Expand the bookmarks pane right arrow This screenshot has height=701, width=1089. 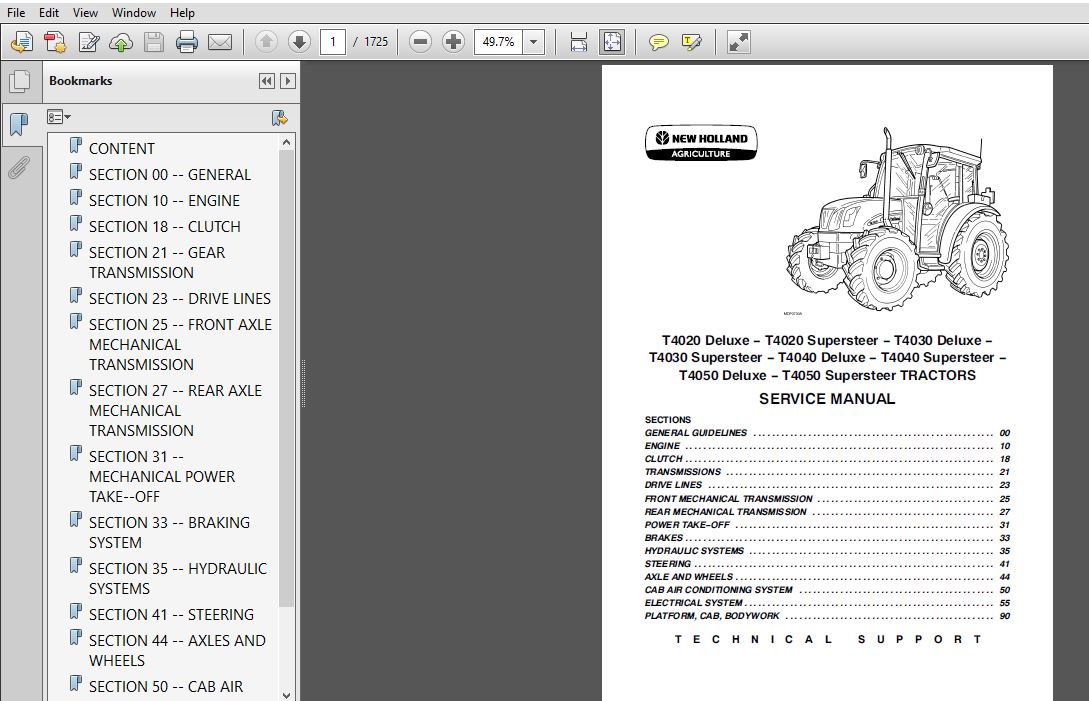[x=288, y=81]
